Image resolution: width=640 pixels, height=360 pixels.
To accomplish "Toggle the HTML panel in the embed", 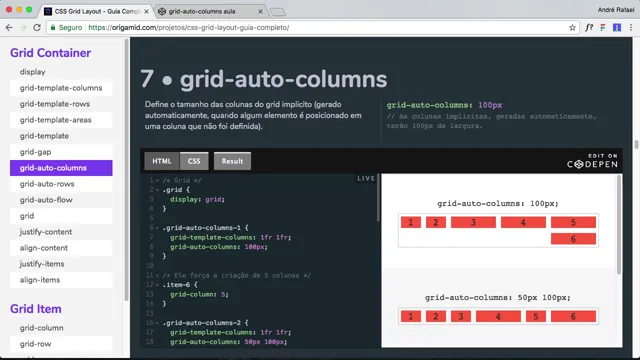I will [x=162, y=161].
